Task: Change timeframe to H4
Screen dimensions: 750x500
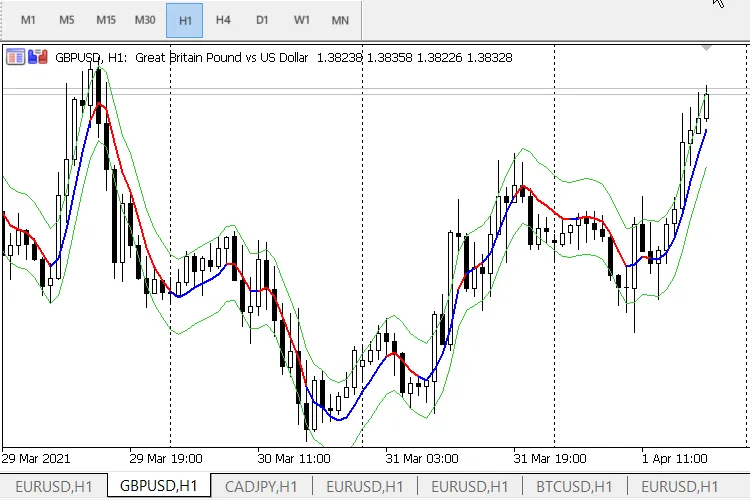Action: (x=223, y=20)
